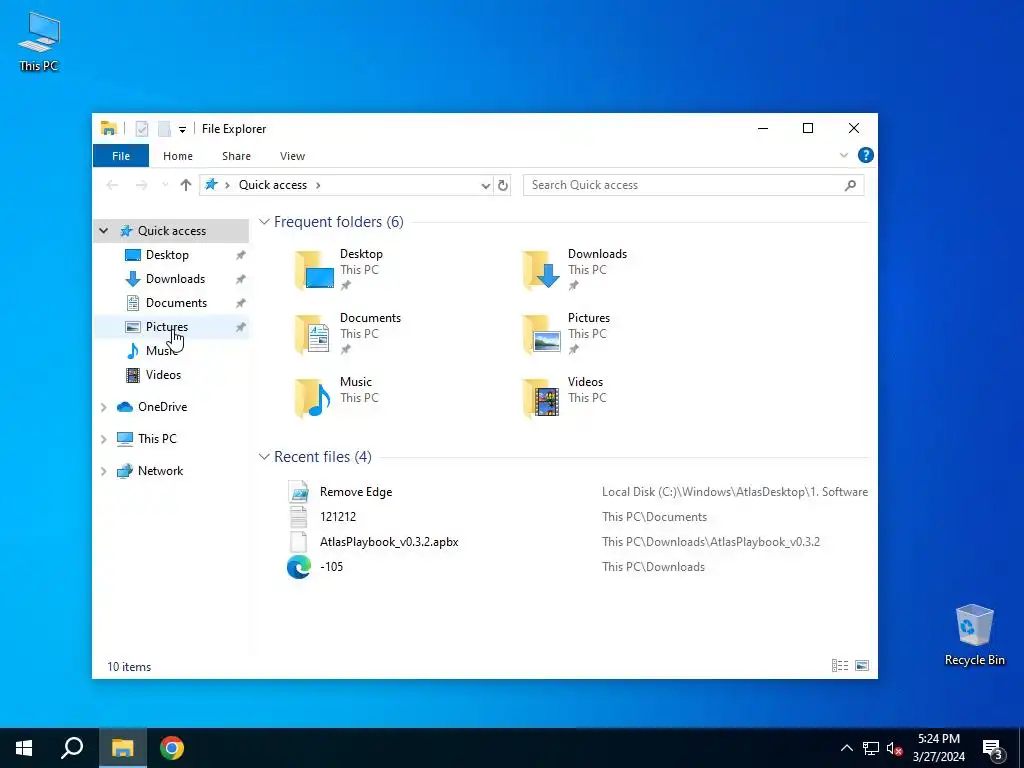This screenshot has height=768, width=1024.
Task: Open recent locations dropdown arrow
Action: pos(165,185)
